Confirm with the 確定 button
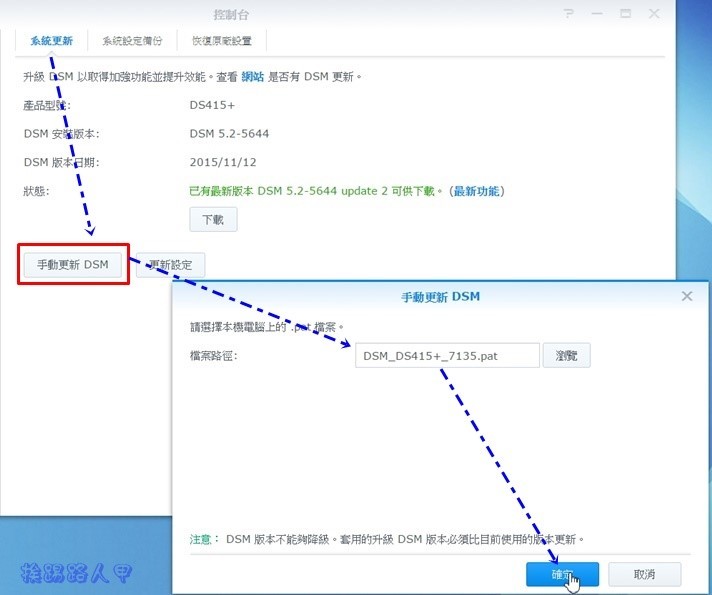This screenshot has height=595, width=712. [562, 575]
